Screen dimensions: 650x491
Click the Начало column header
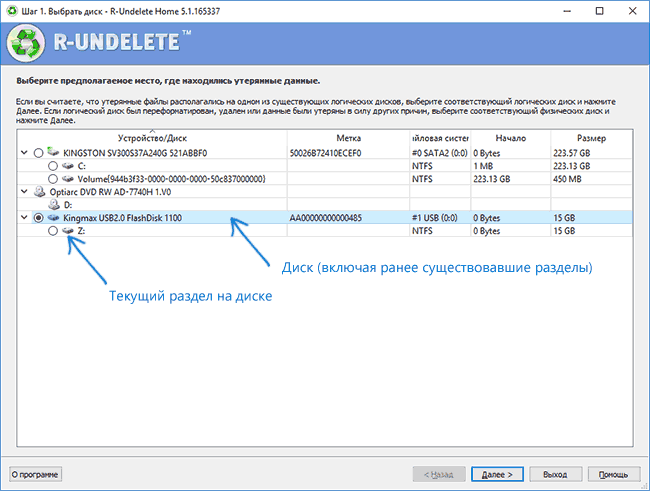510,138
